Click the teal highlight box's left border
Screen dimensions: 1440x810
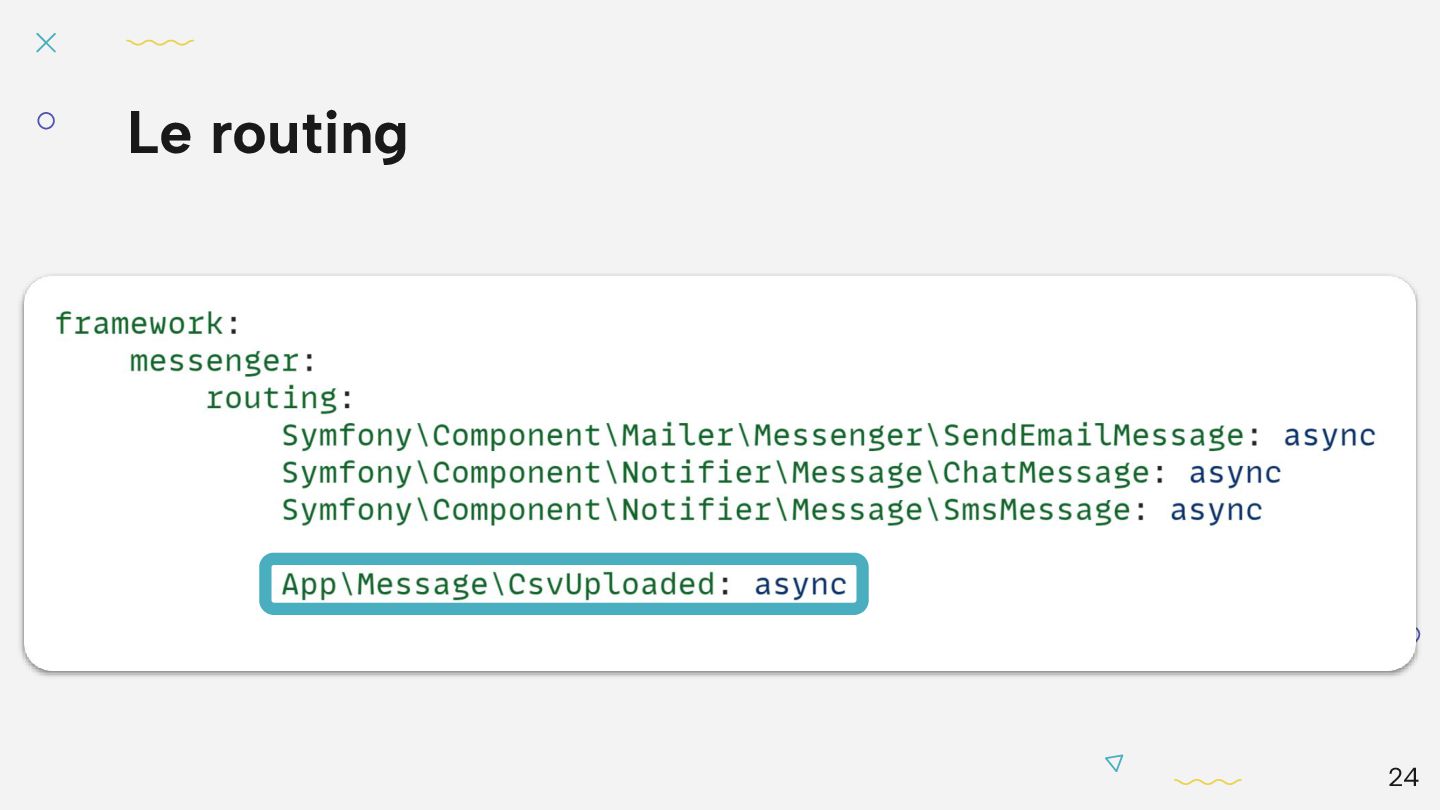coord(265,584)
